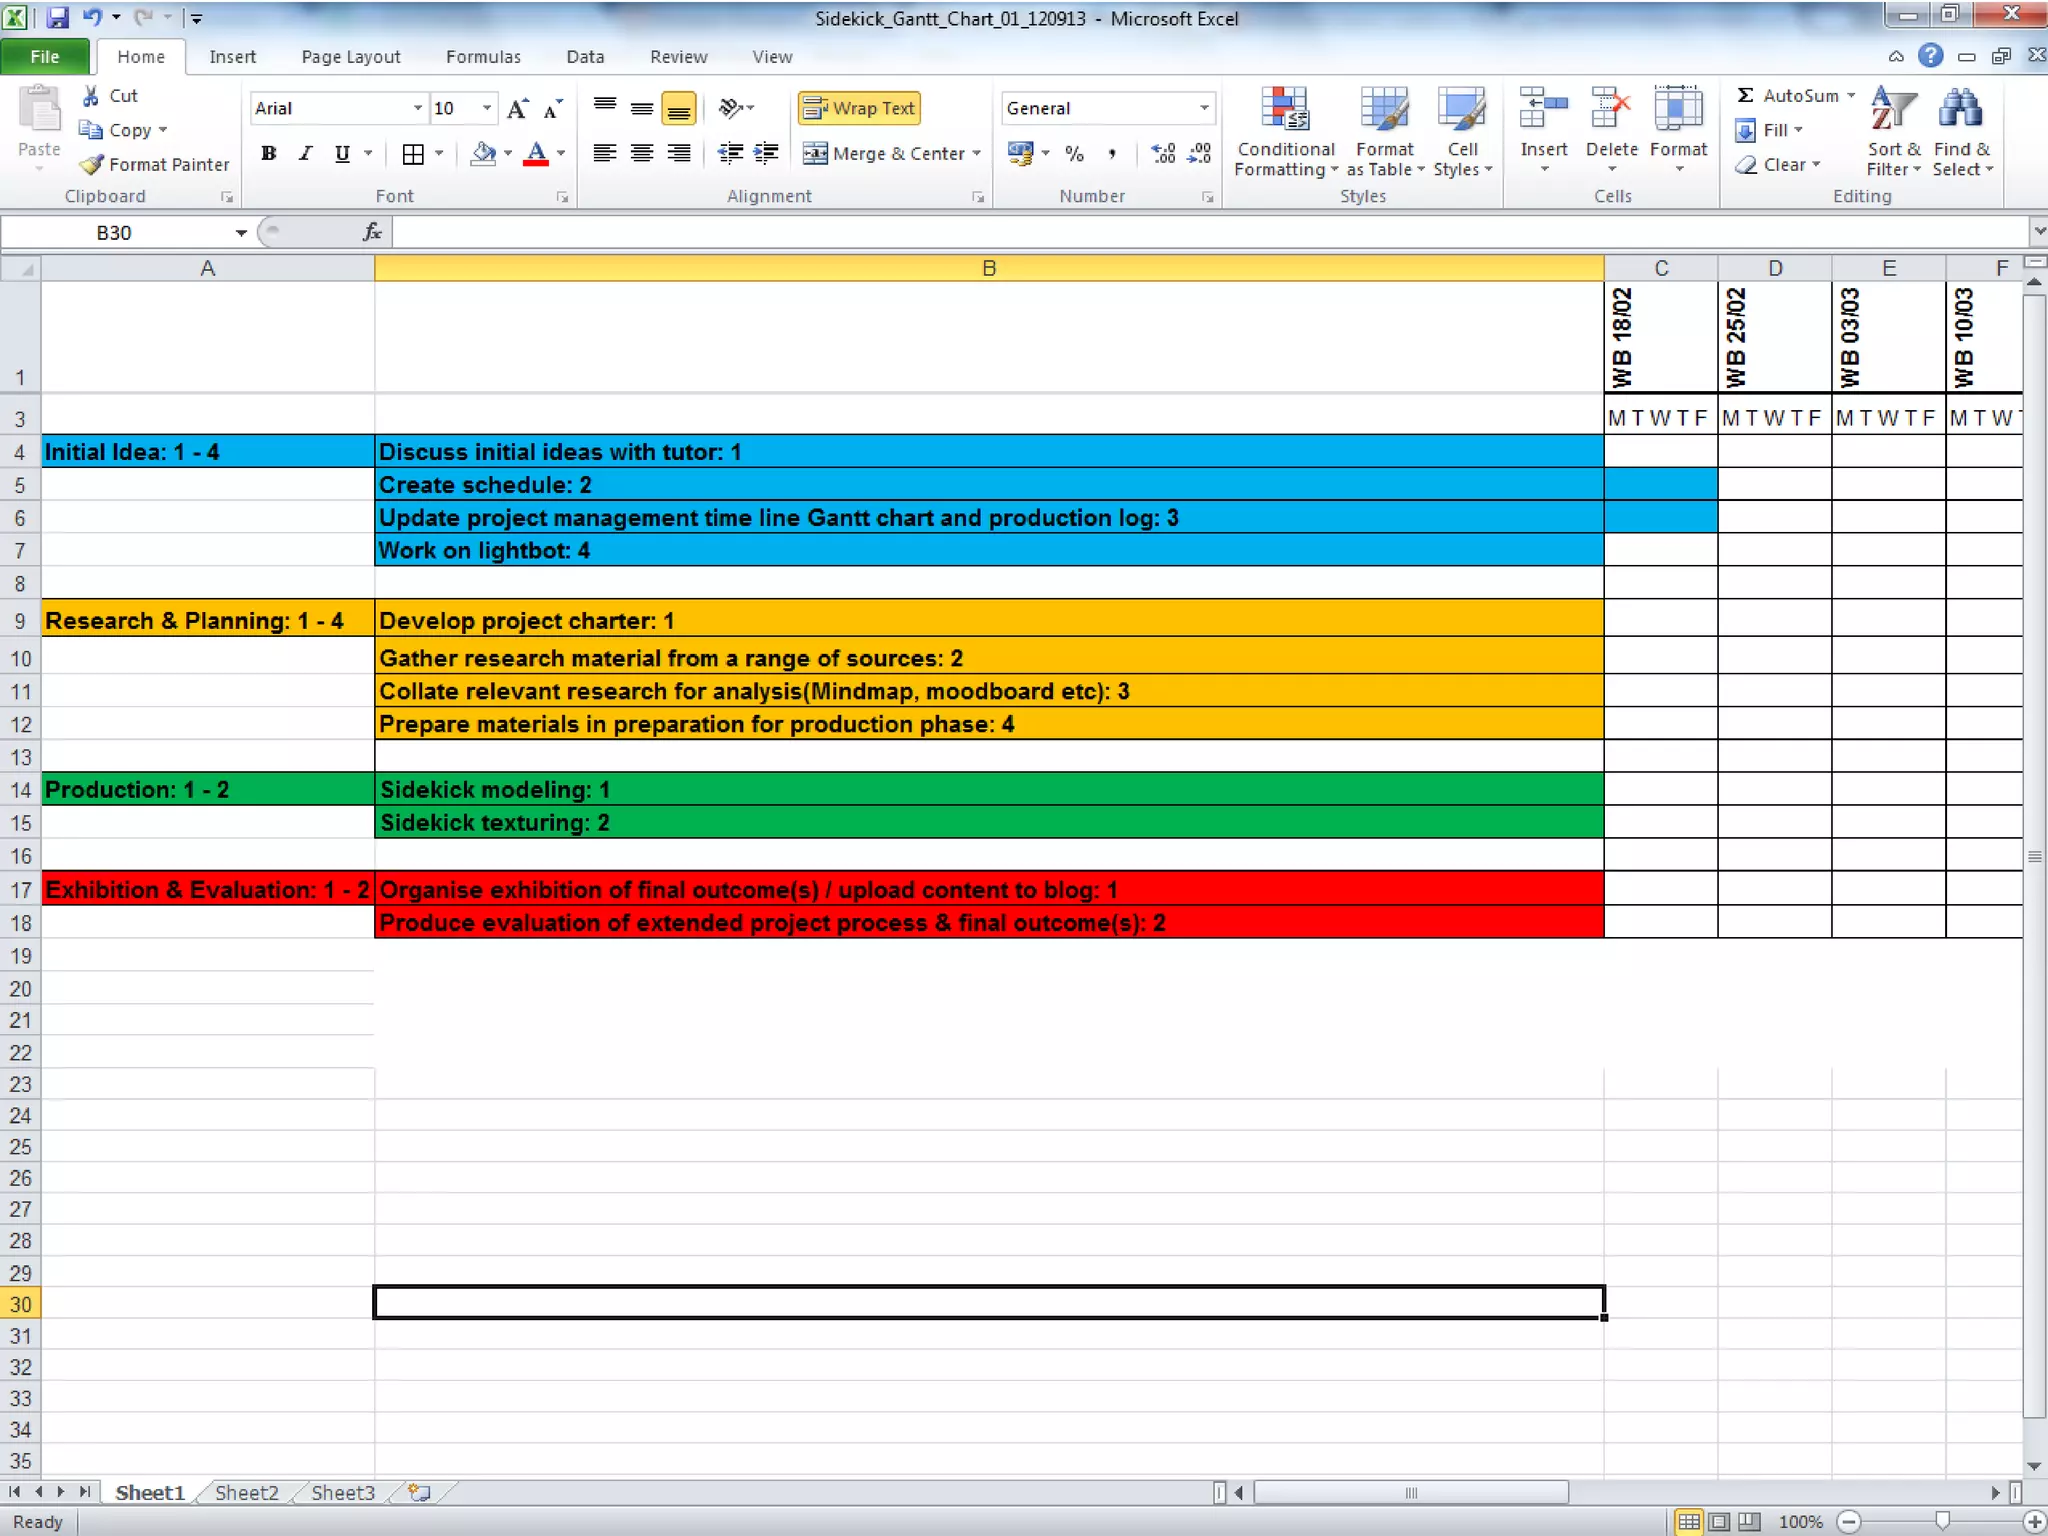
Task: Click the Format Painter brush icon
Action: (92, 164)
